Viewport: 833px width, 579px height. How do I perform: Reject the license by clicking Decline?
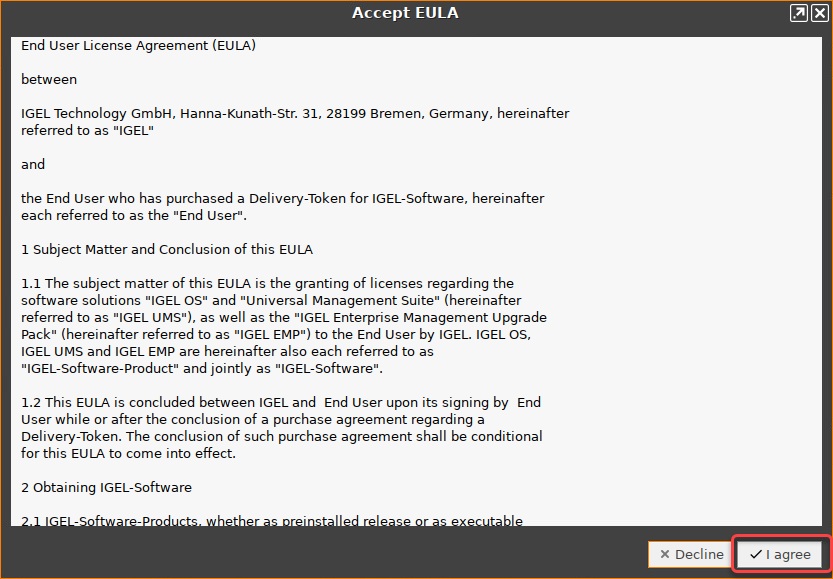point(690,554)
